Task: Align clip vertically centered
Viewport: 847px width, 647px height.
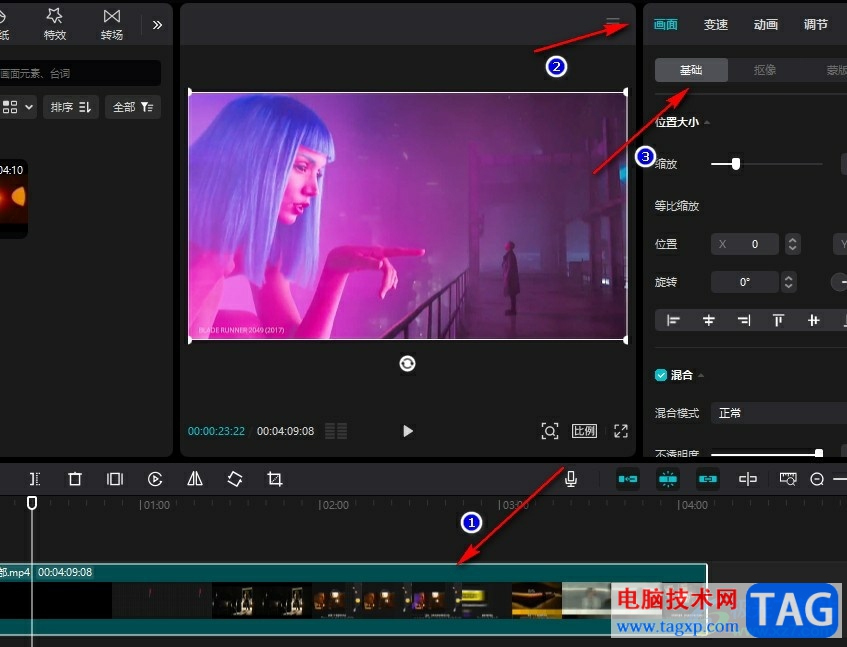Action: pyautogui.click(x=814, y=321)
